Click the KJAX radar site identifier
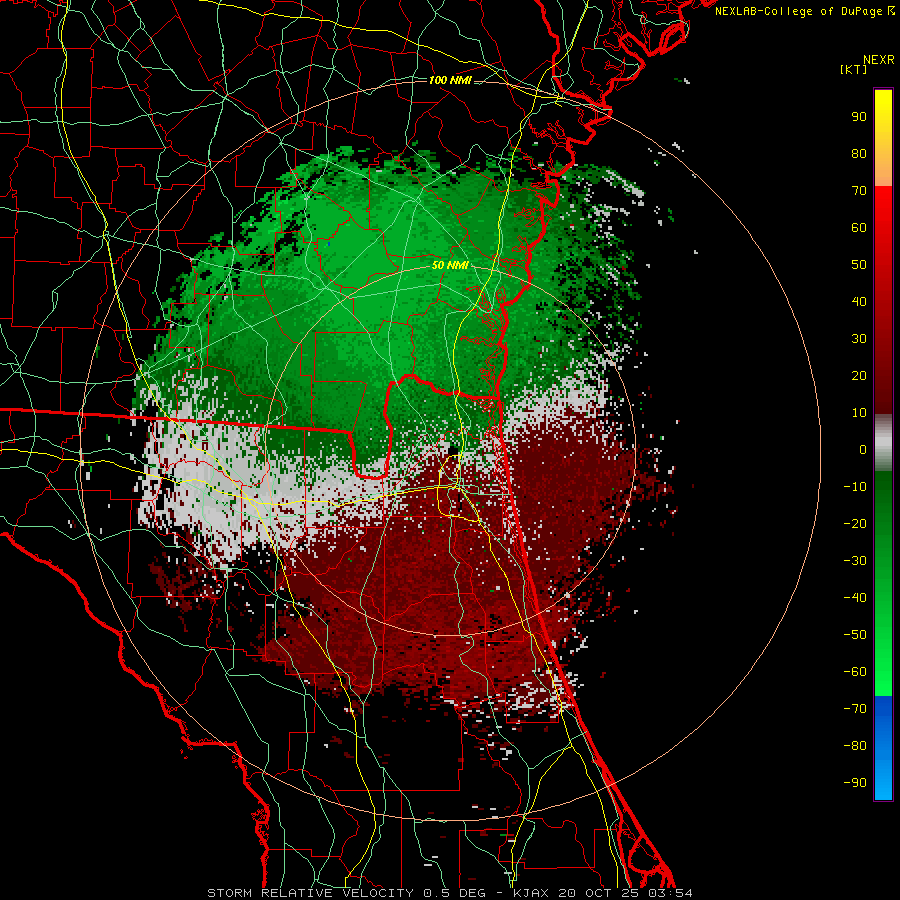Screen dimensions: 900x900 [530, 893]
